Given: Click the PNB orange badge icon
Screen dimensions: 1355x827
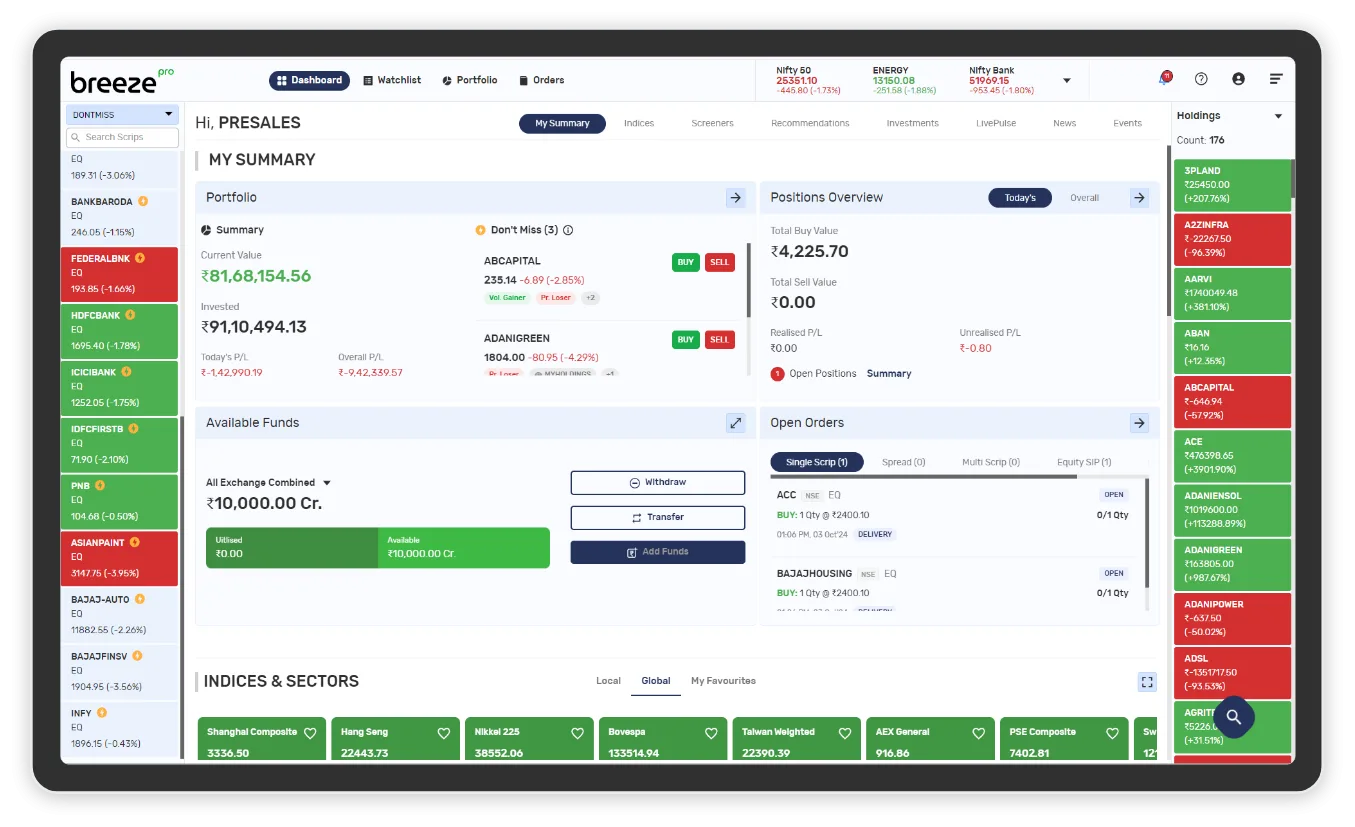Looking at the screenshot, I should coord(100,486).
